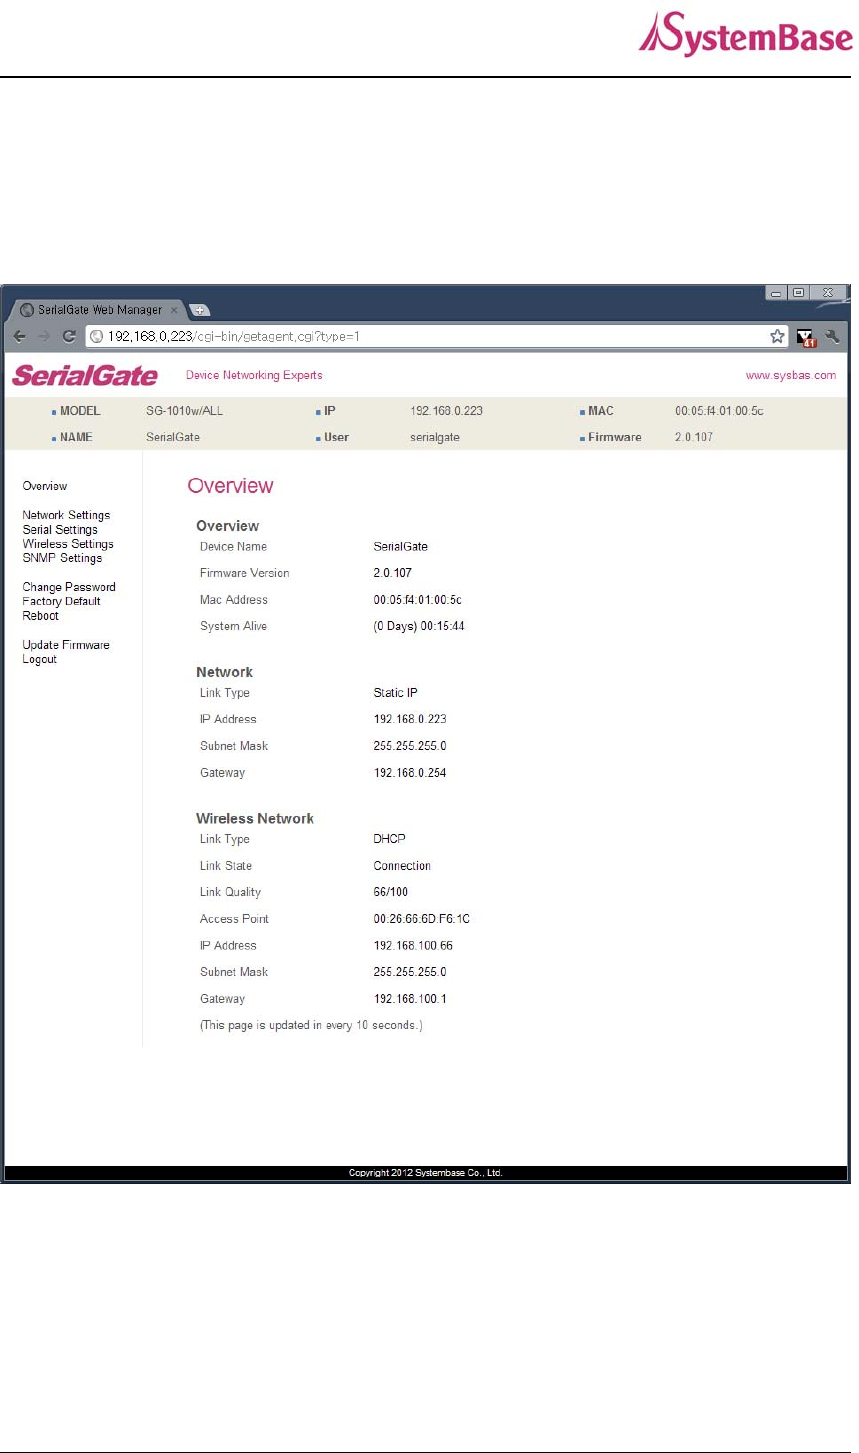
Task: Go to Change Password page
Action: (x=69, y=587)
